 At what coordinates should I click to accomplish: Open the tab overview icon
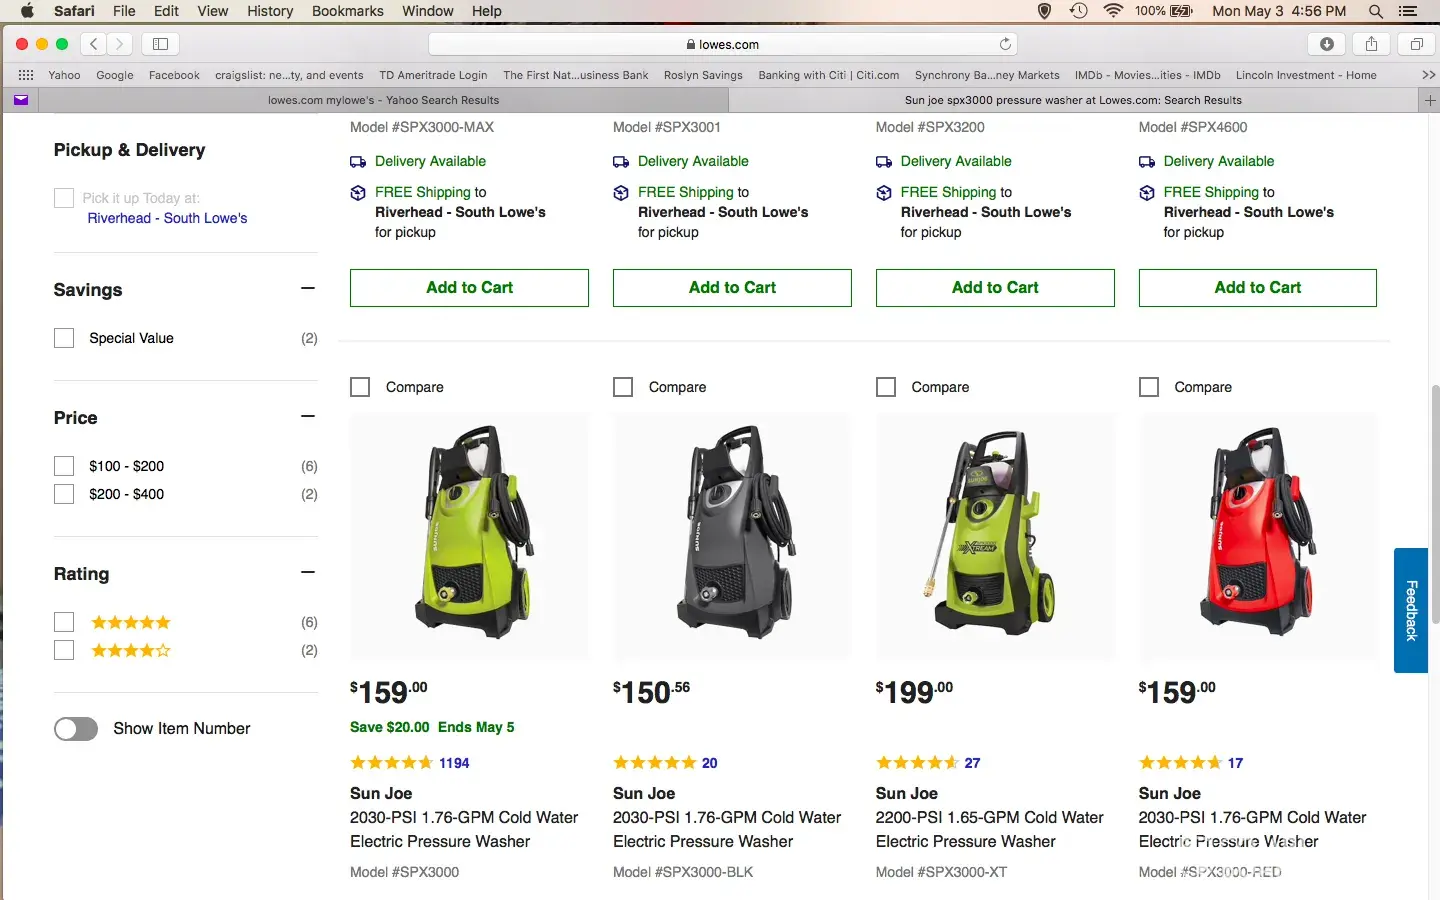(x=1416, y=44)
